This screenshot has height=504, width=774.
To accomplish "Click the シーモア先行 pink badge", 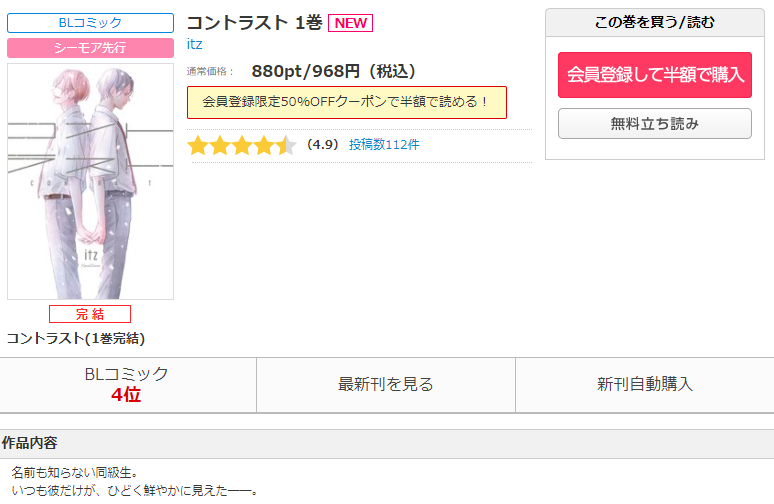I will [x=90, y=48].
